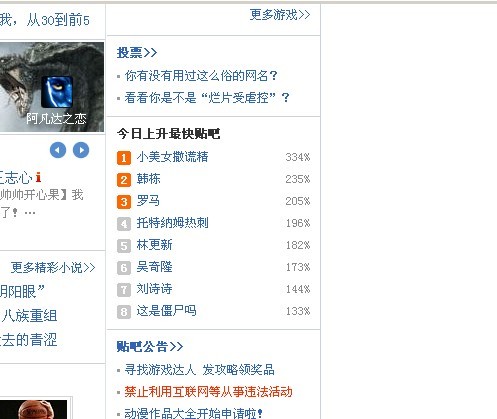The width and height of the screenshot is (497, 419).
Task: Open red notice 禁止利用互联网等从事违法活动
Action: [x=208, y=392]
